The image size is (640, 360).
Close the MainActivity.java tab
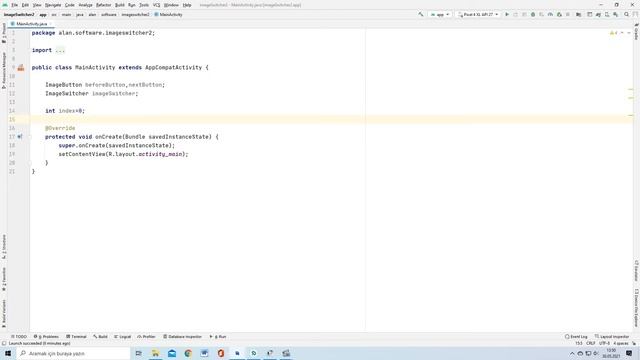(51, 24)
